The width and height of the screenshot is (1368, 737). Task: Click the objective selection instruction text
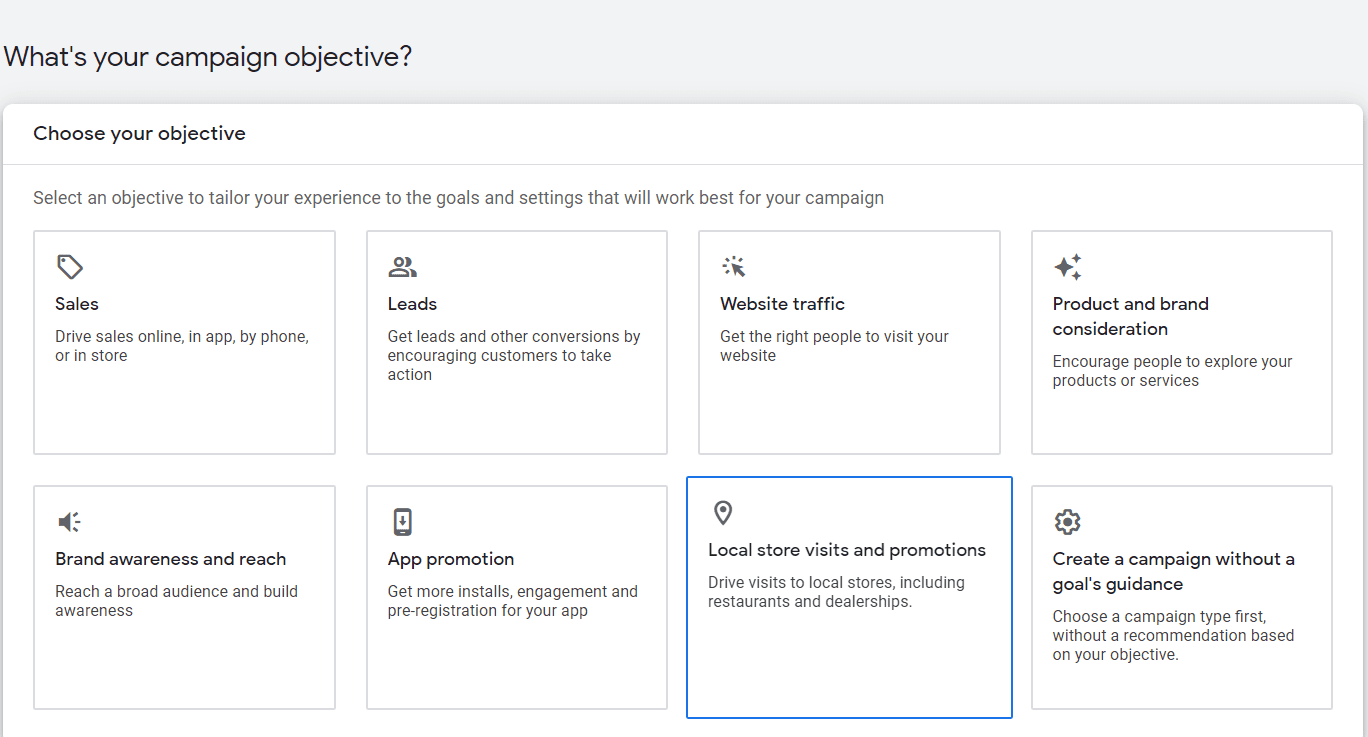pyautogui.click(x=458, y=197)
